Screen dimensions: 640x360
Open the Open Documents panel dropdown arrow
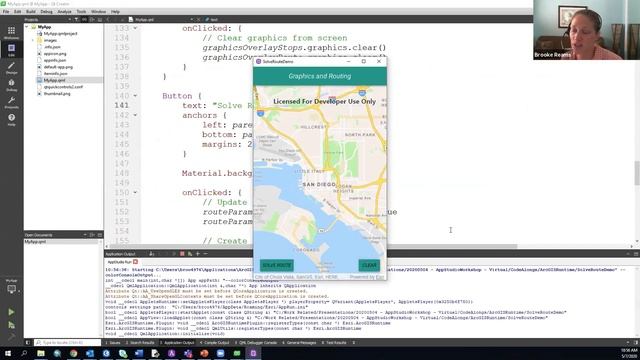click(x=85, y=235)
